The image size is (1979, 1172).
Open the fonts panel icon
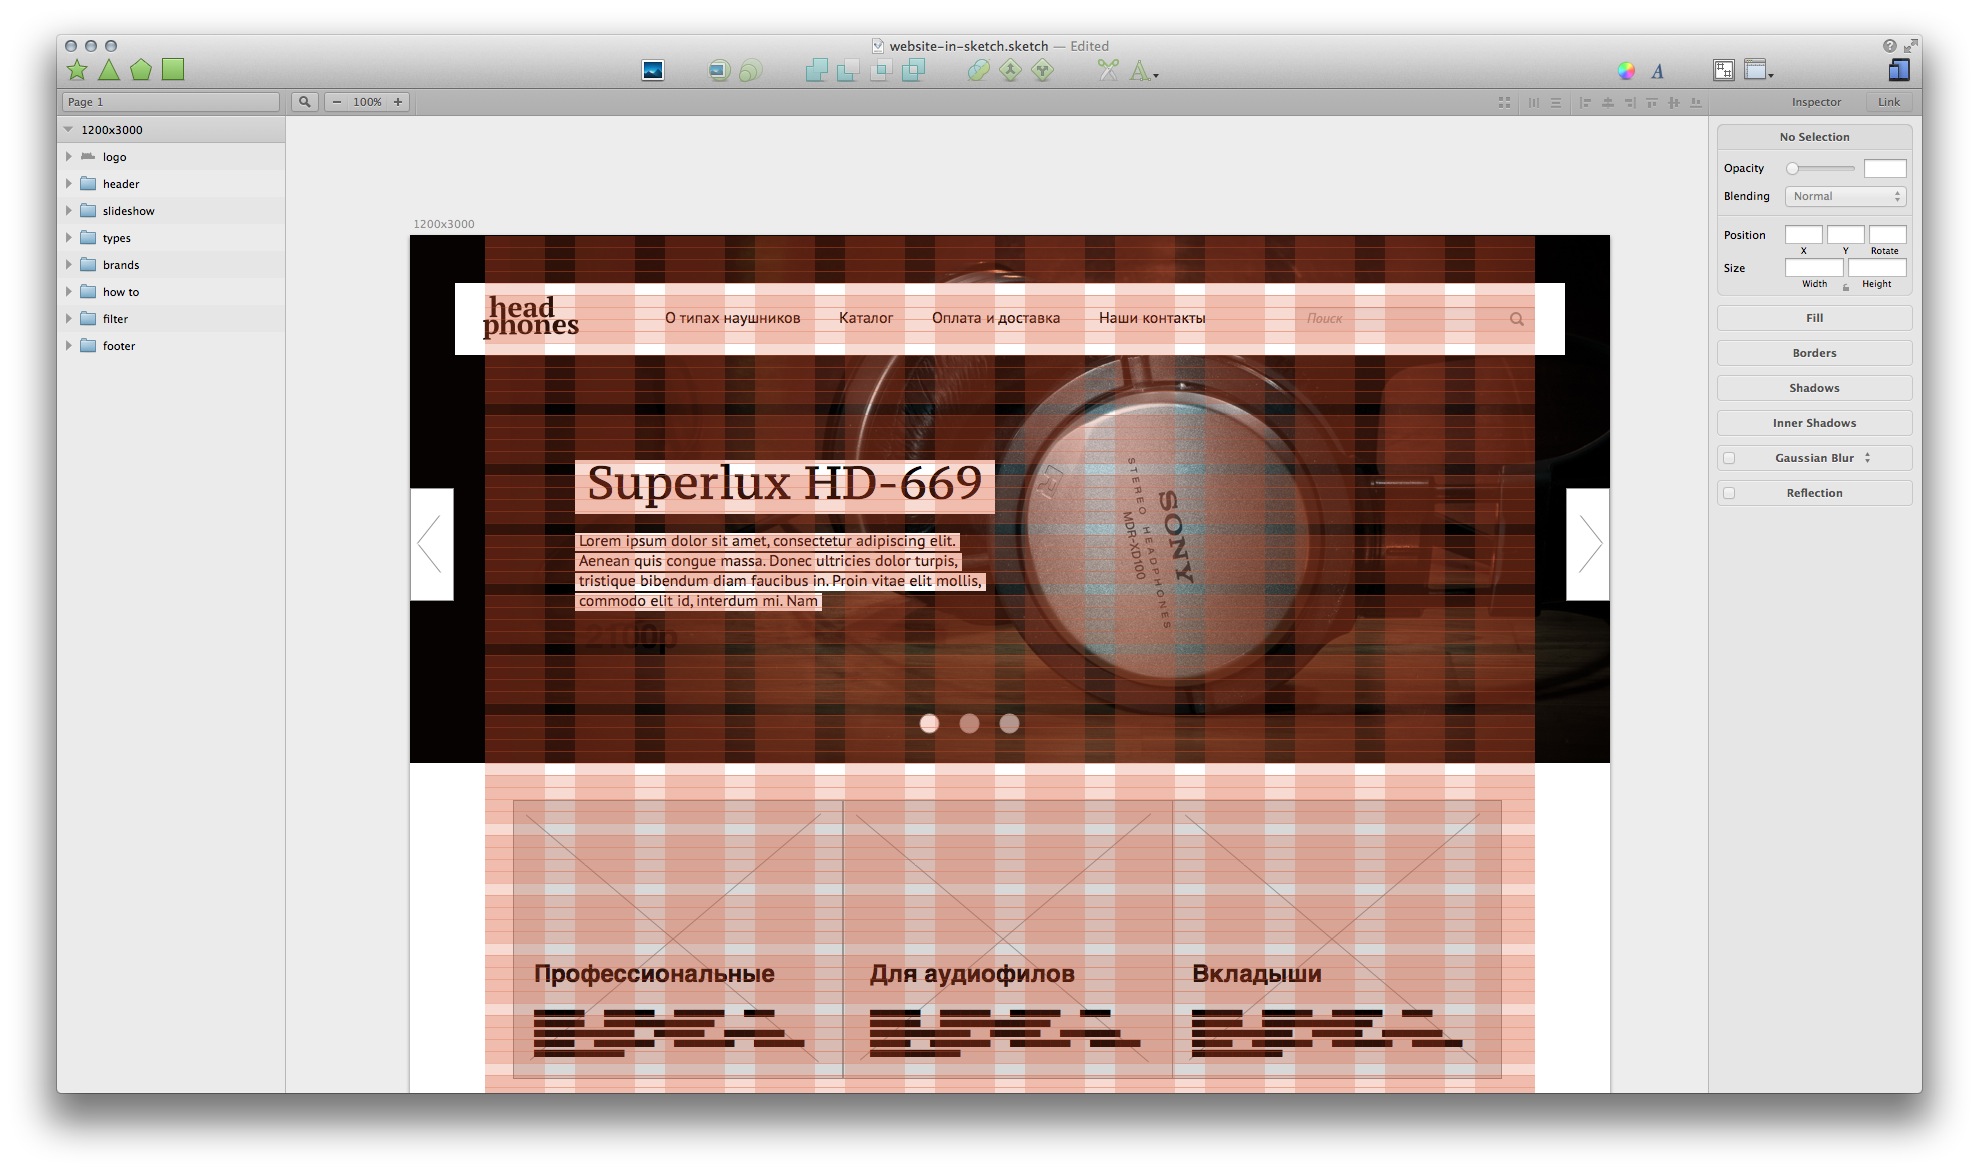[x=1657, y=71]
